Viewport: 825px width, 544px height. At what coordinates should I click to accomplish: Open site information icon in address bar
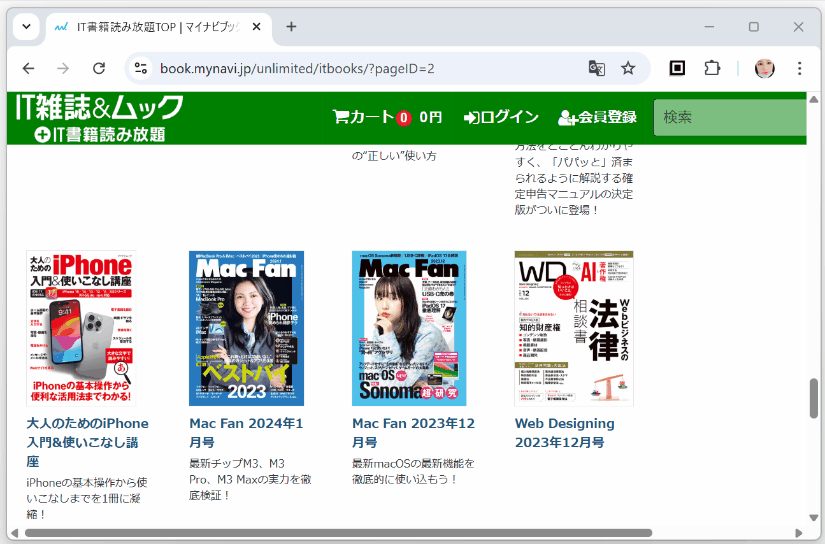140,68
